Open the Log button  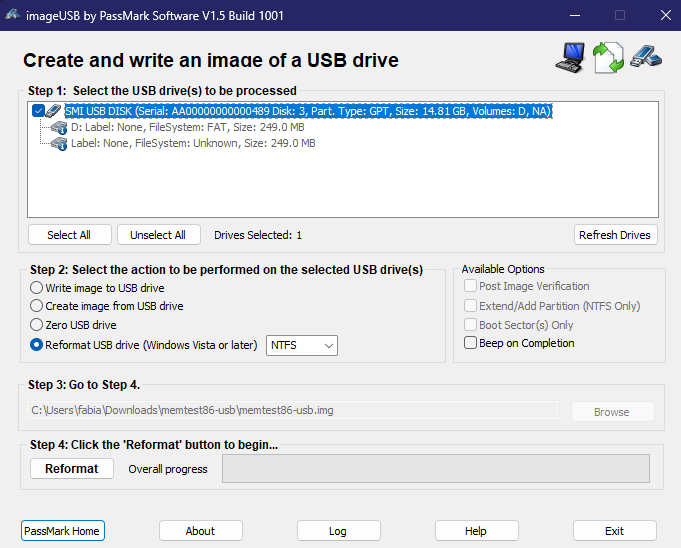[x=339, y=531]
